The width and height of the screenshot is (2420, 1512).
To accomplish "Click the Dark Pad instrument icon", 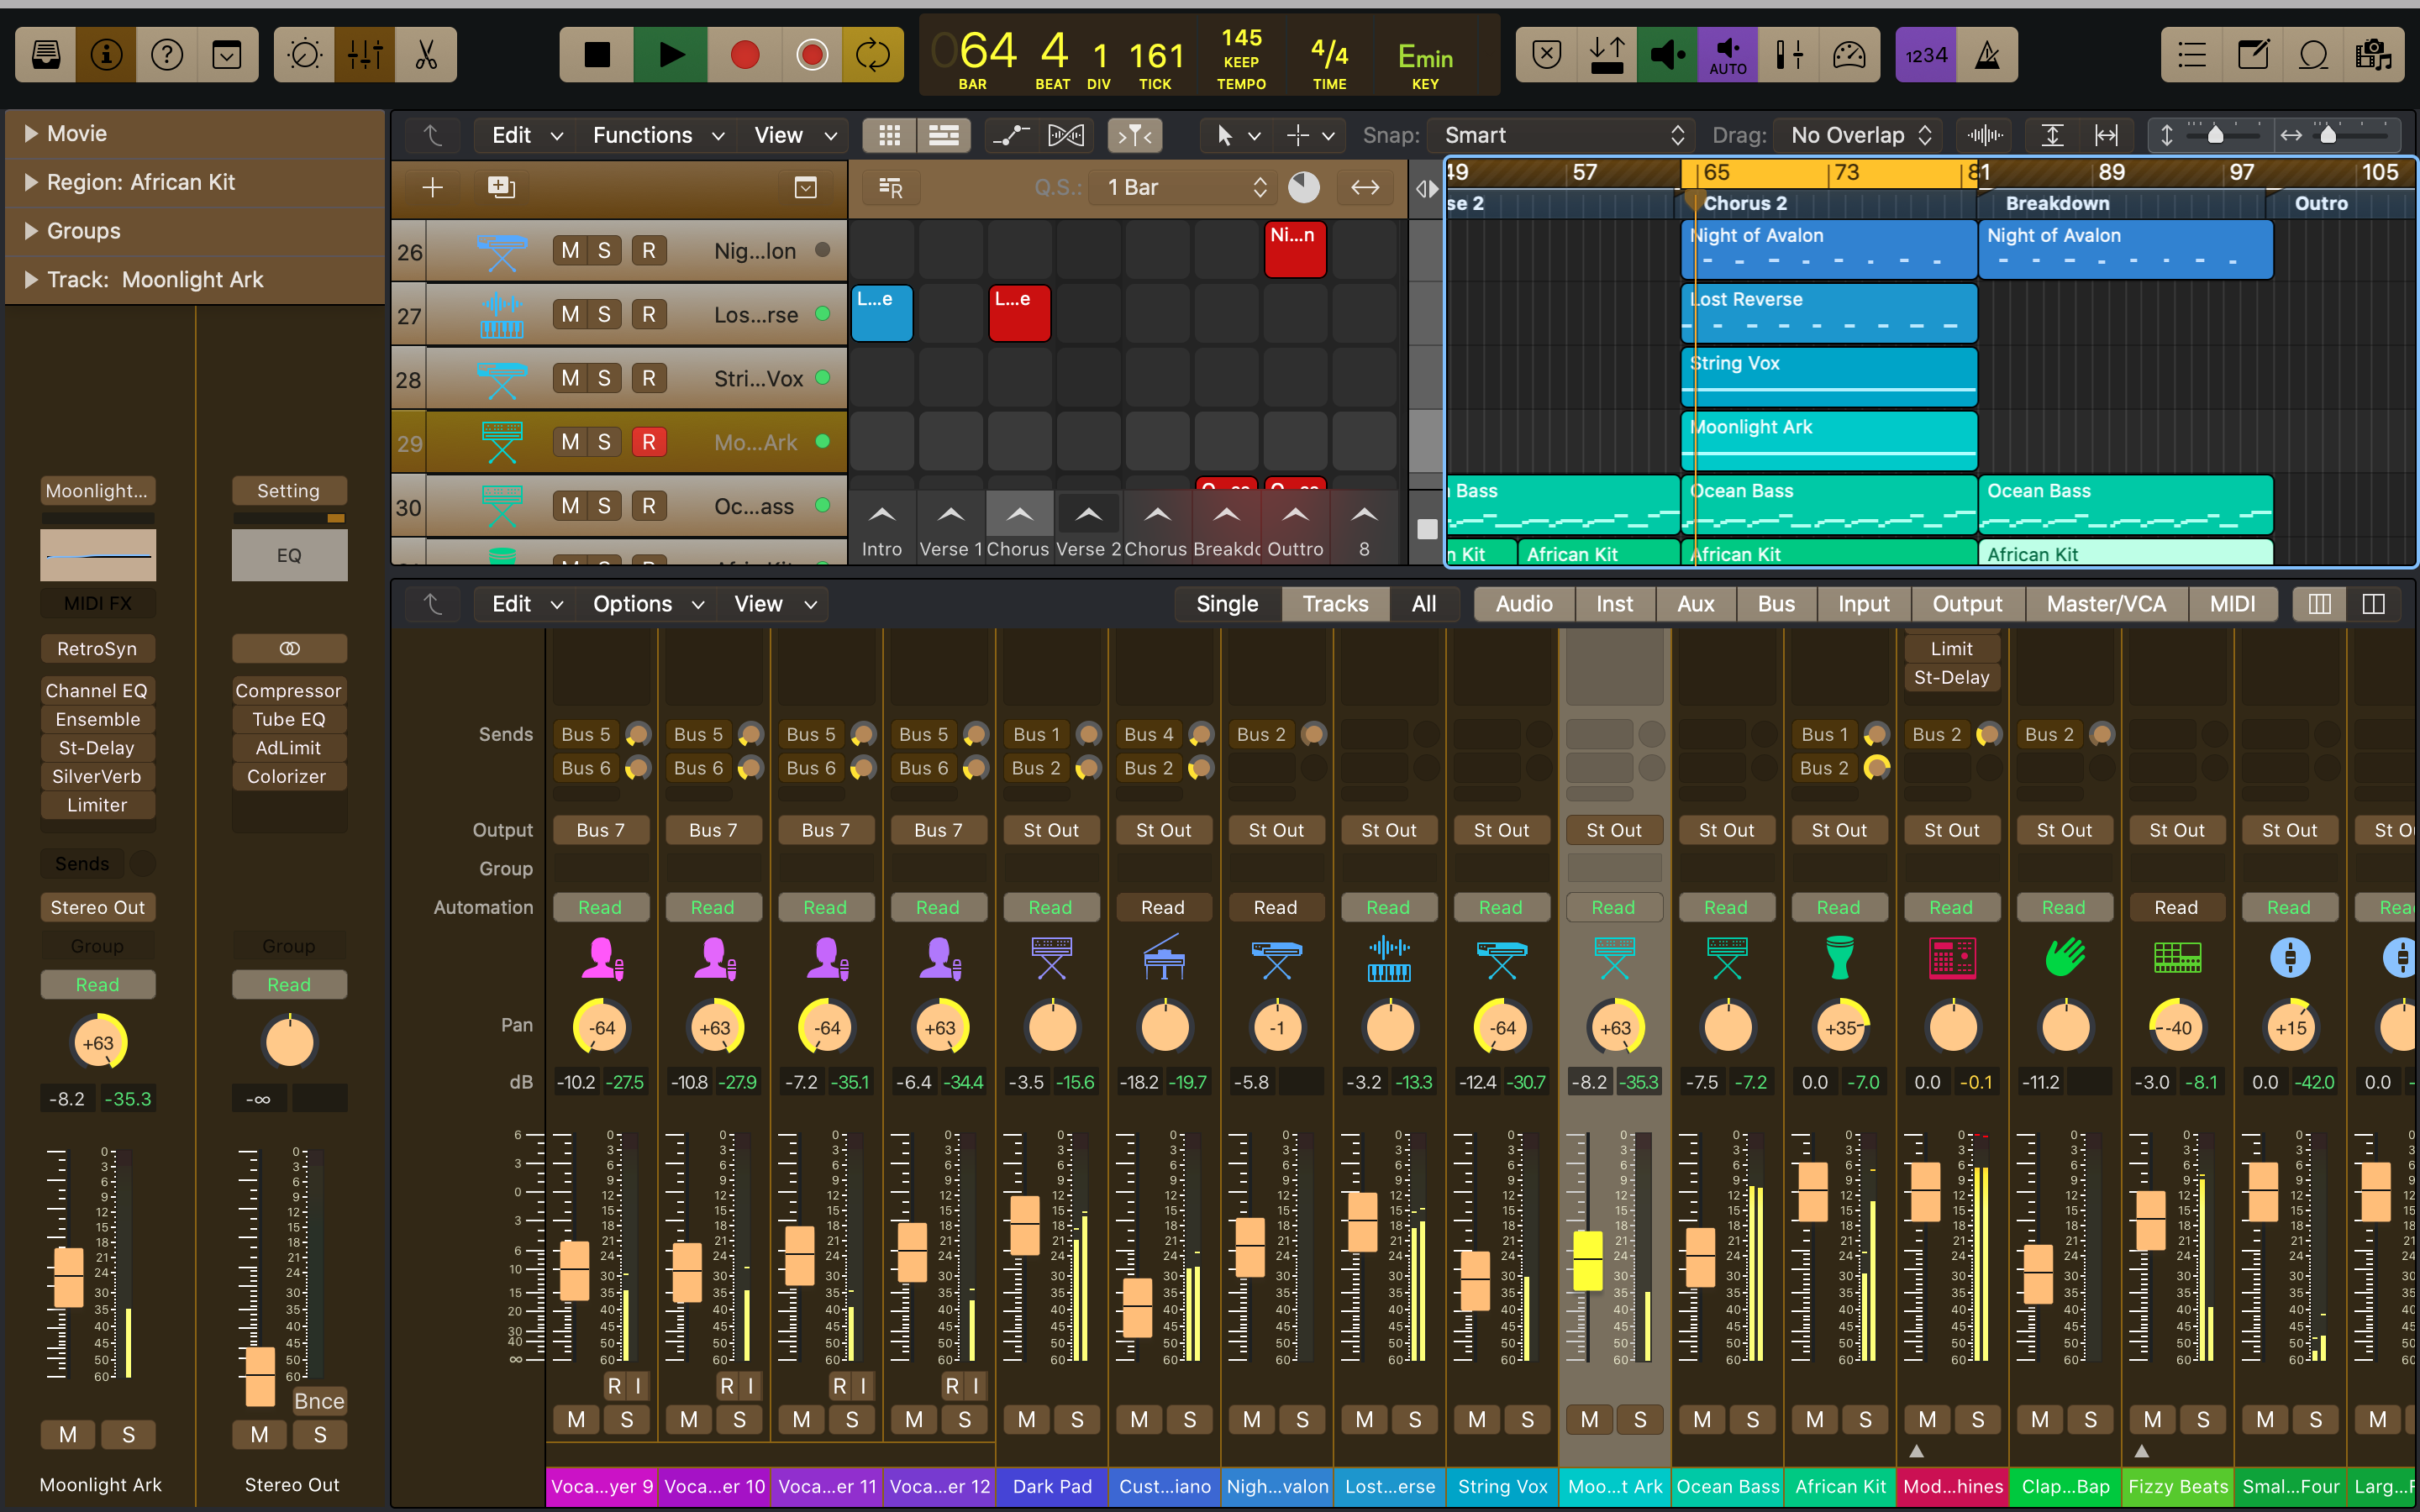I will [x=1051, y=957].
